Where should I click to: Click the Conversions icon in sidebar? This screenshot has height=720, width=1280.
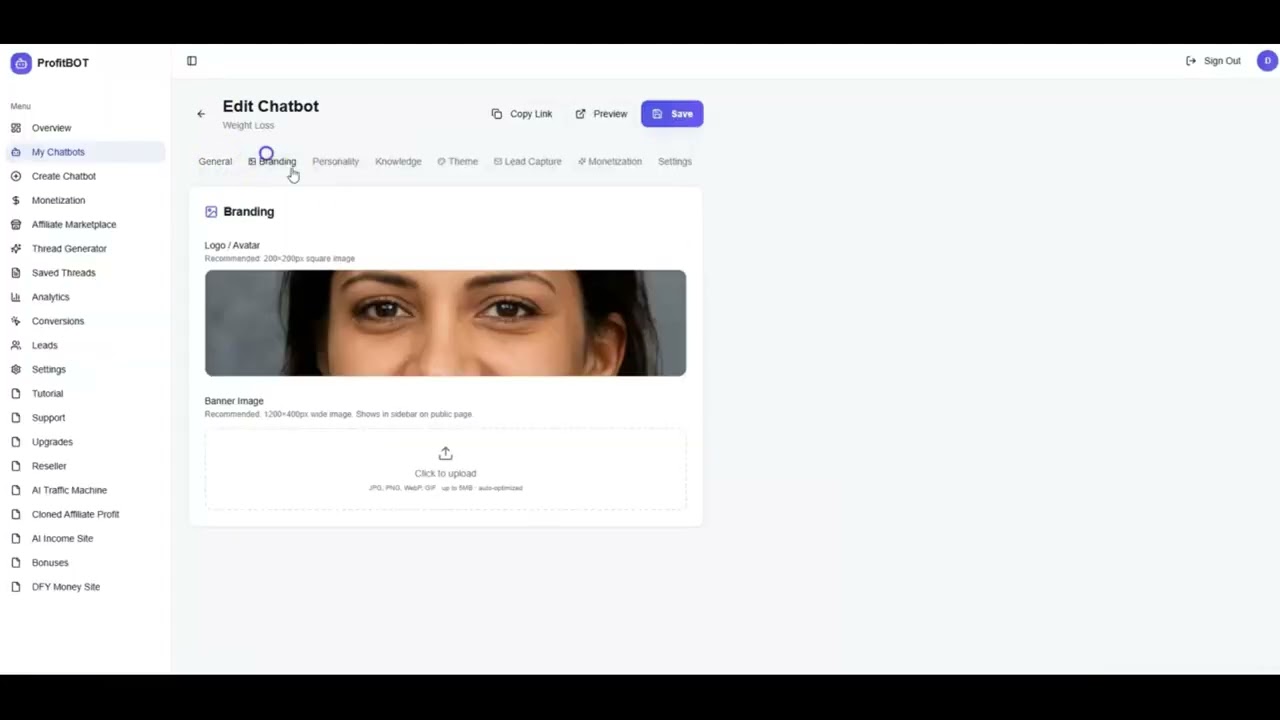pos(16,321)
